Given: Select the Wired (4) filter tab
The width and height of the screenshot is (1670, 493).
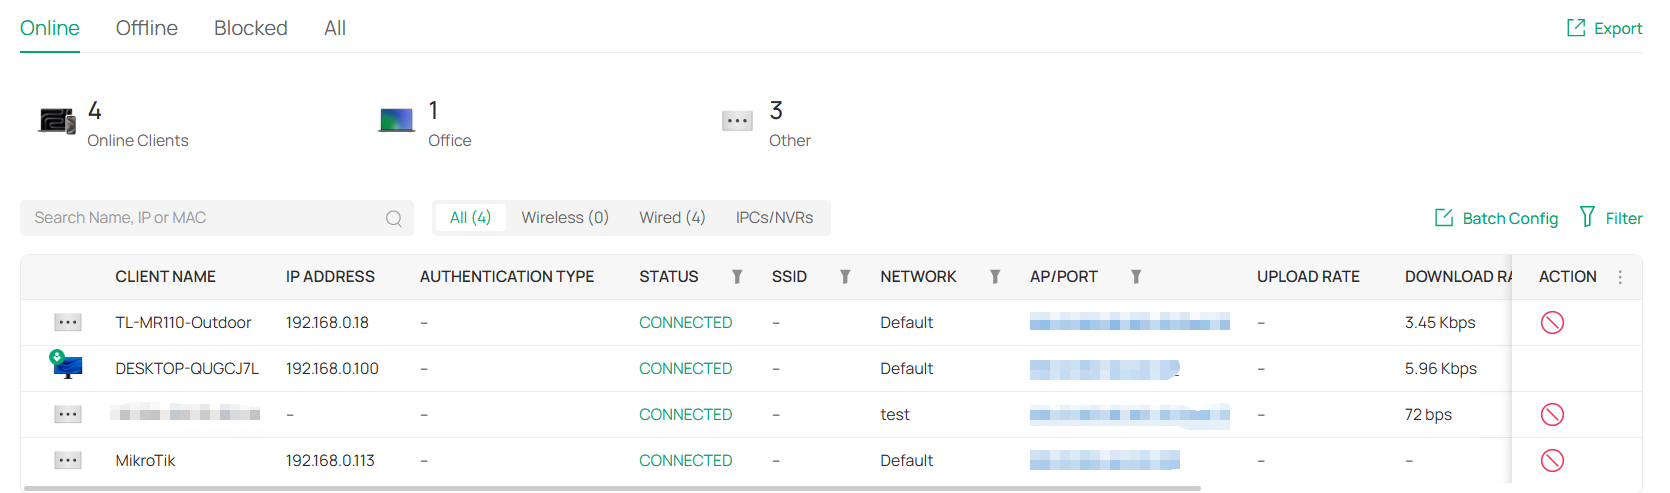Looking at the screenshot, I should pos(672,218).
